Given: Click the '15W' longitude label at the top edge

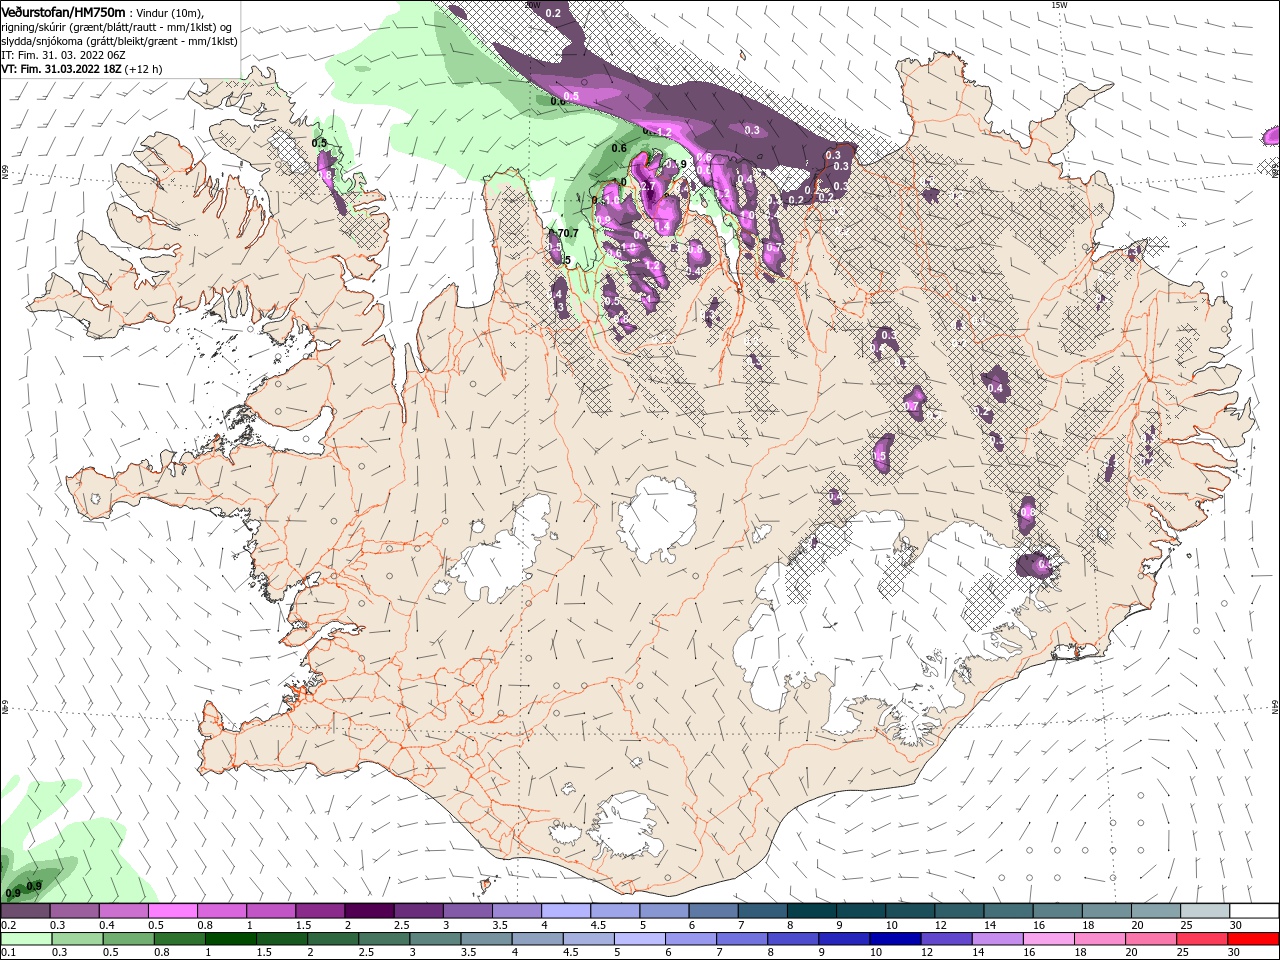Looking at the screenshot, I should pos(1059,5).
